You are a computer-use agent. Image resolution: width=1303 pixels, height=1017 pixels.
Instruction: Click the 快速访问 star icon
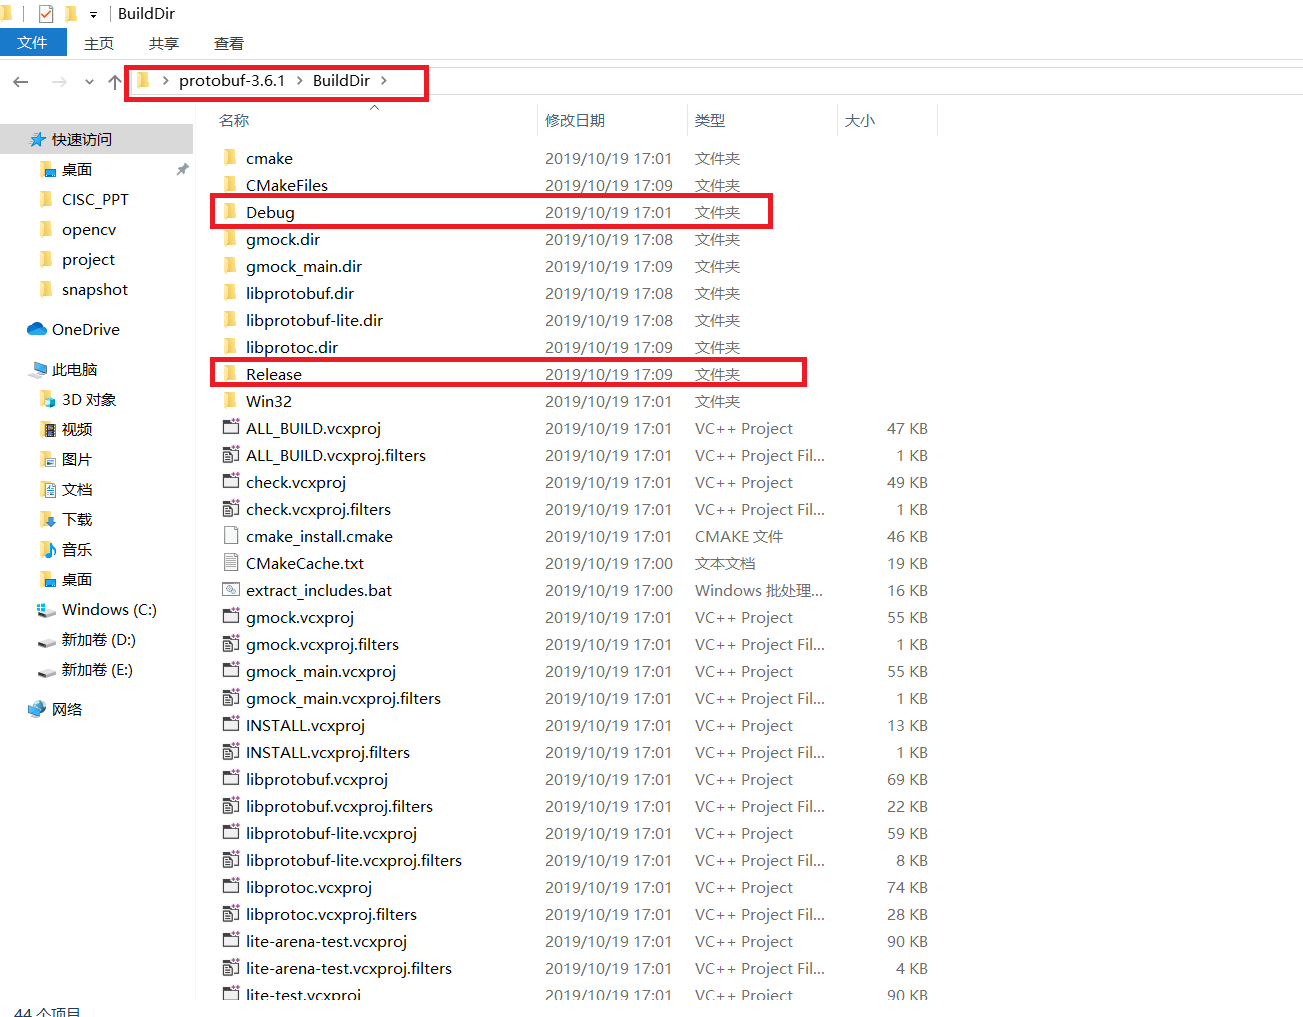pyautogui.click(x=38, y=139)
